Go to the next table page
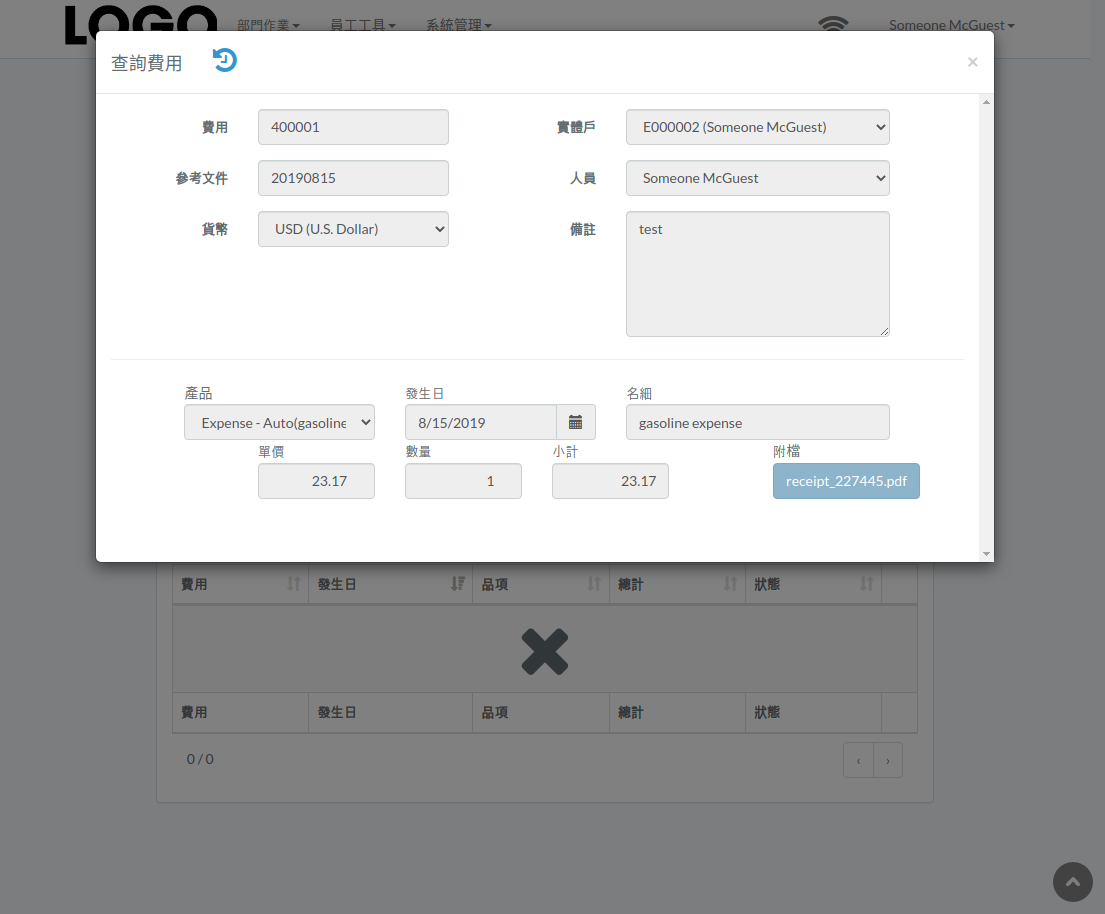This screenshot has width=1105, height=914. (888, 760)
